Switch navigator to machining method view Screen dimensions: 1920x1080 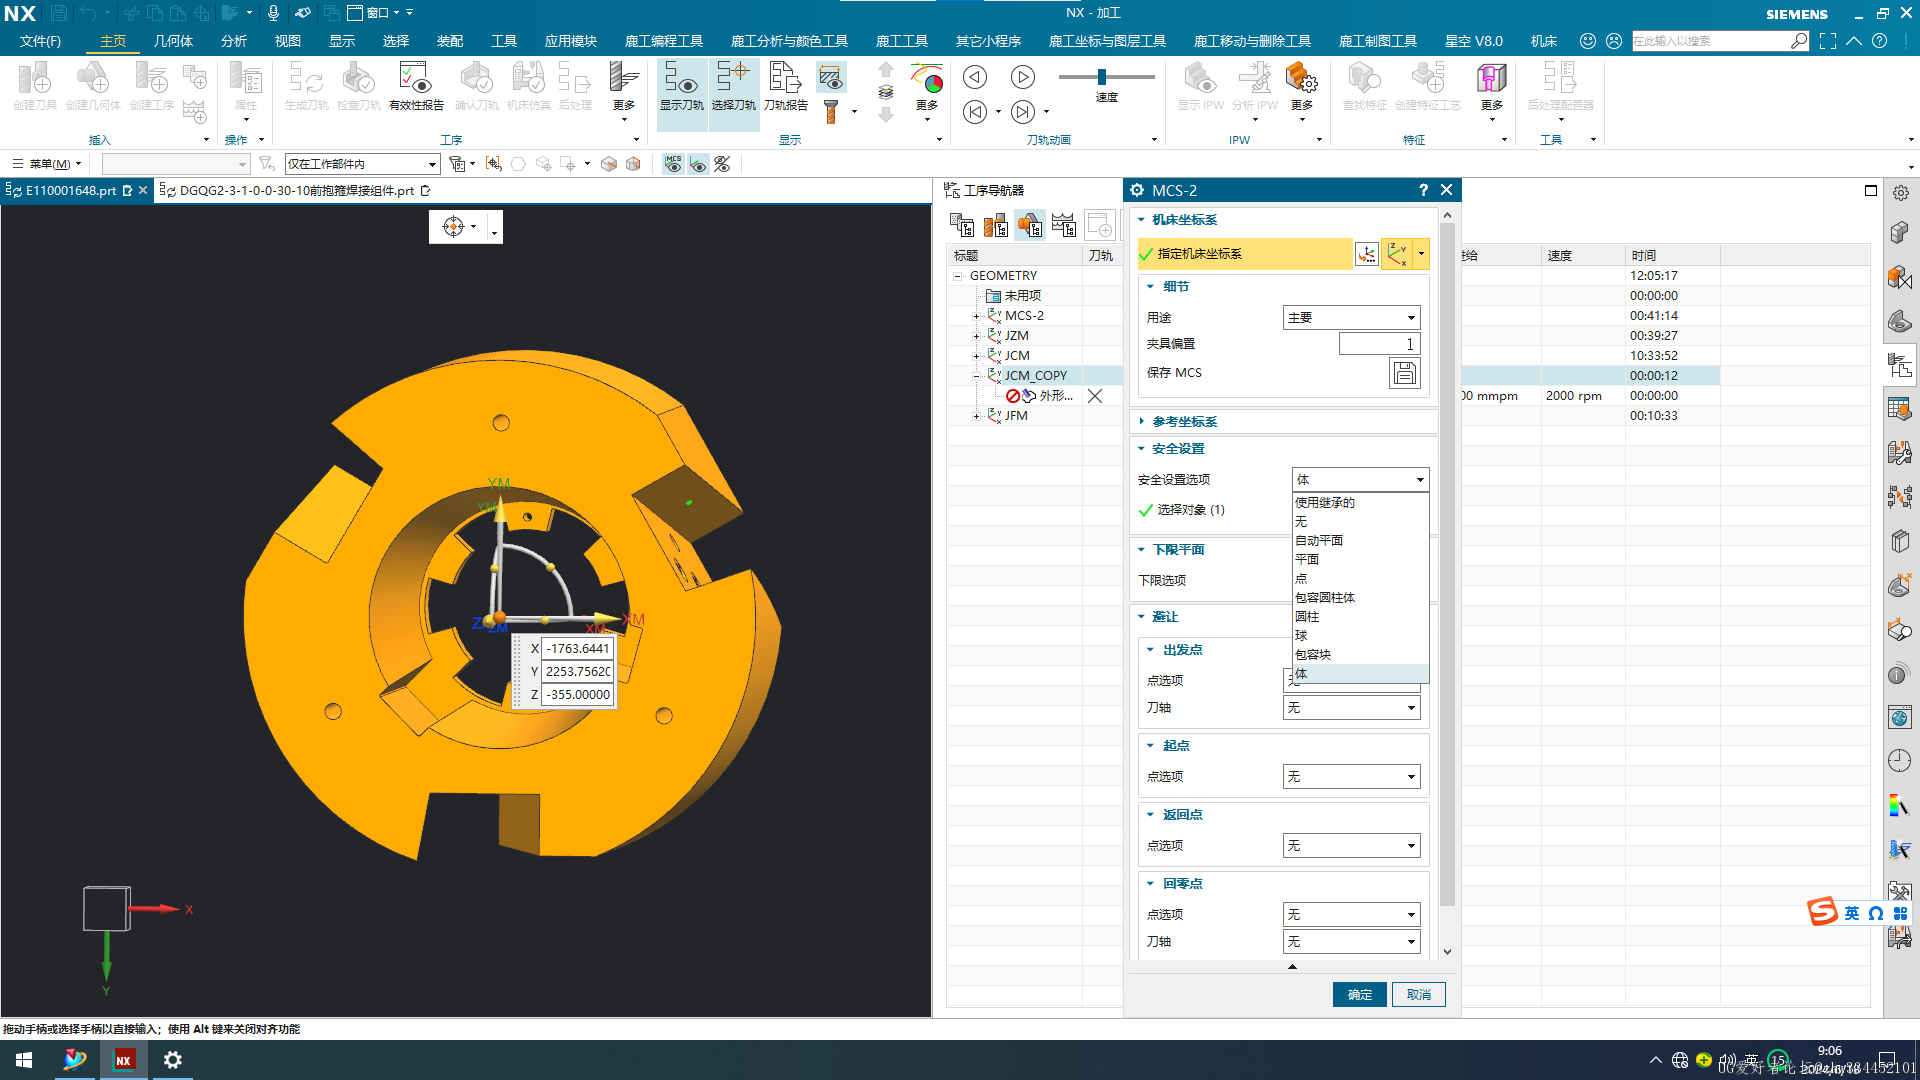point(1064,225)
